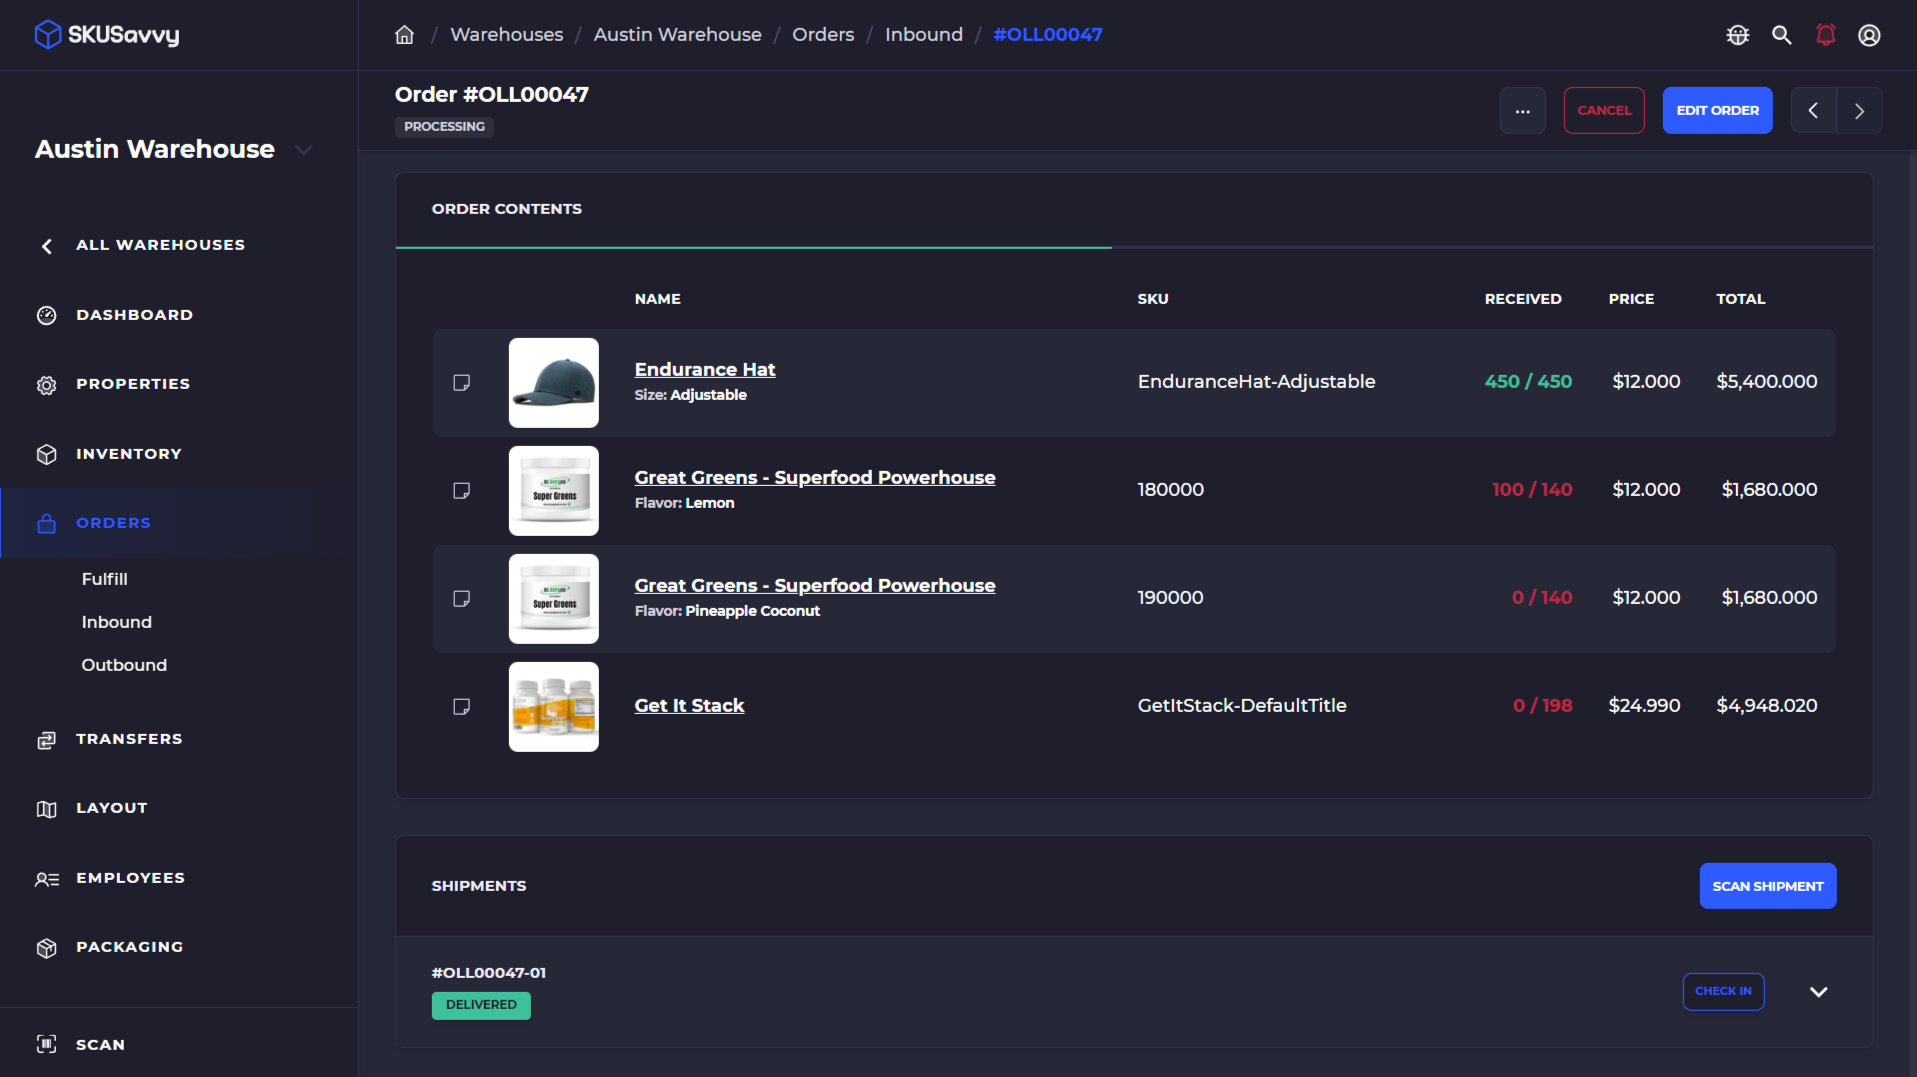Screen dimensions: 1917x1077
Task: Click the note icon beside Endurance Hat
Action: pos(461,382)
